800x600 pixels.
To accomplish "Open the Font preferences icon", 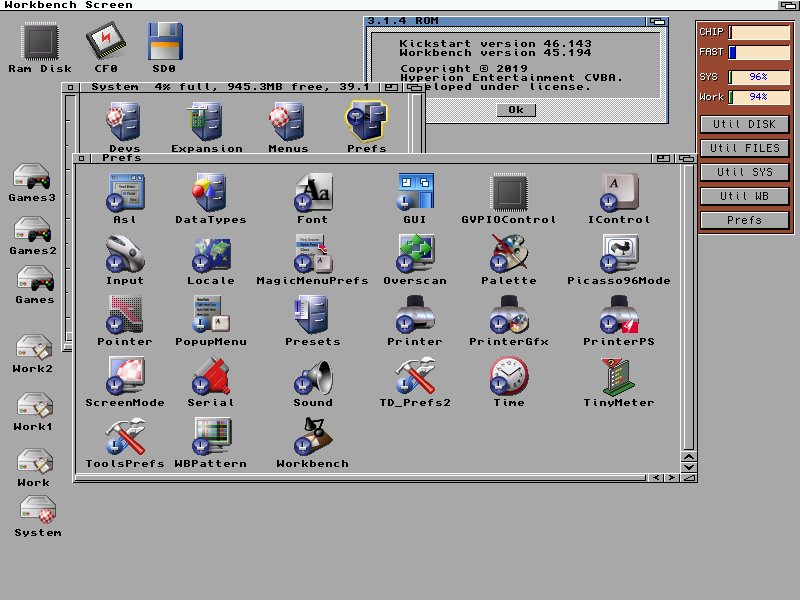I will point(313,192).
